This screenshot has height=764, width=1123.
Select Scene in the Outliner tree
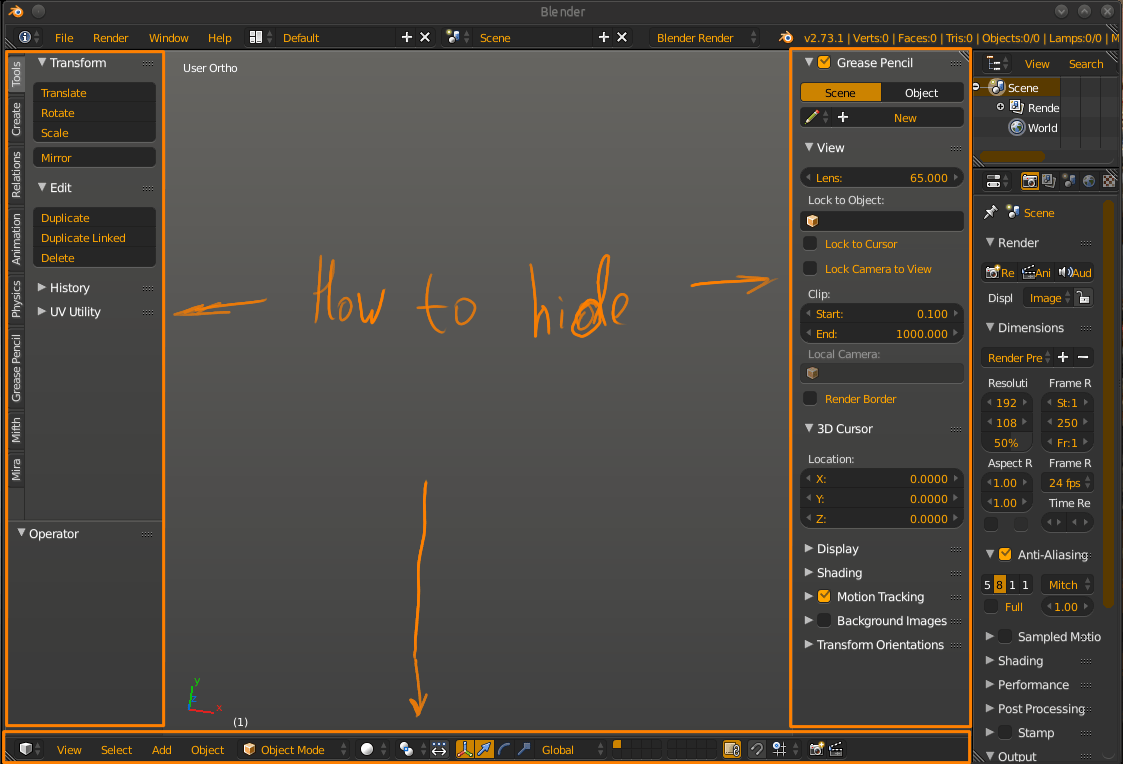coord(1022,87)
